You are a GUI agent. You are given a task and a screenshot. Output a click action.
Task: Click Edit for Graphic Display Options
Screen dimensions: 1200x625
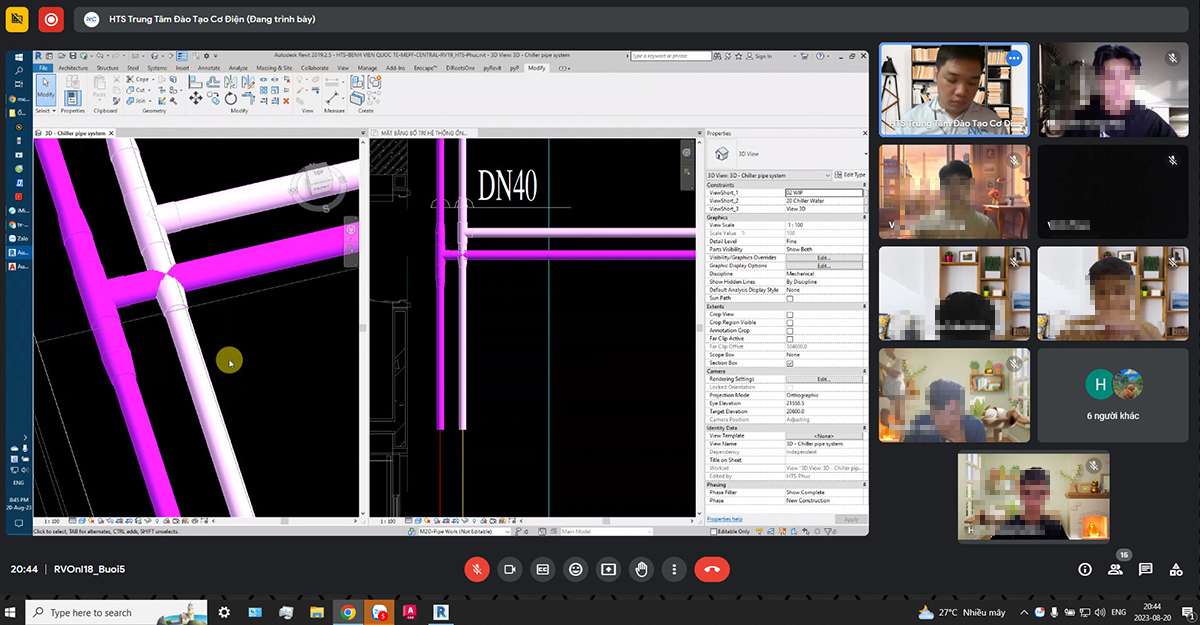pos(824,266)
